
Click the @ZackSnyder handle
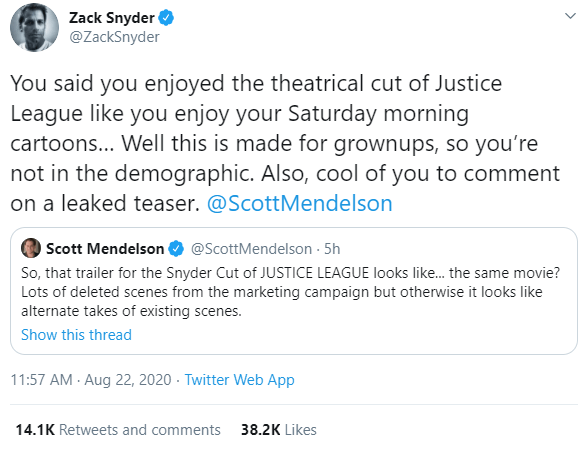(x=114, y=37)
